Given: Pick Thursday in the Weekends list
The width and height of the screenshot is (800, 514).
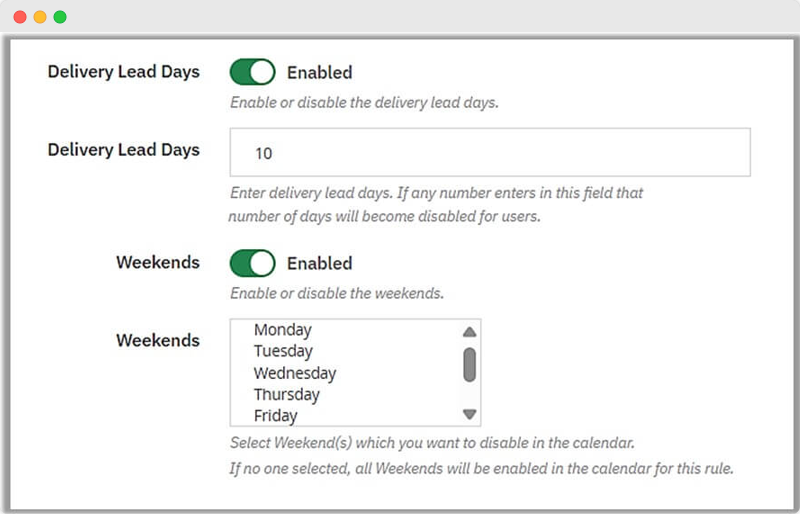Looking at the screenshot, I should click(289, 394).
